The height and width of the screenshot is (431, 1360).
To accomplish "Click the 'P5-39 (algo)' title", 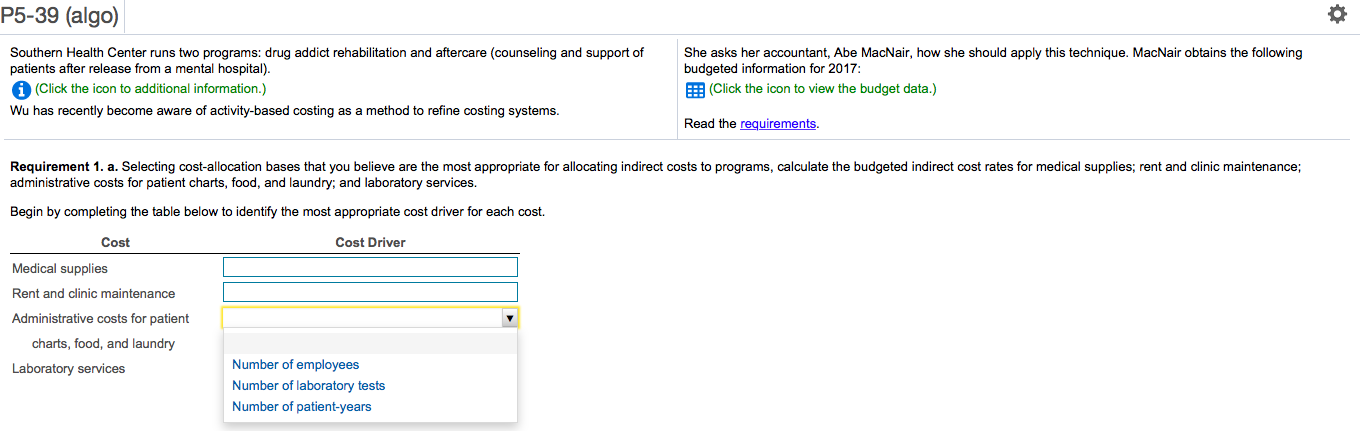I will (x=60, y=15).
